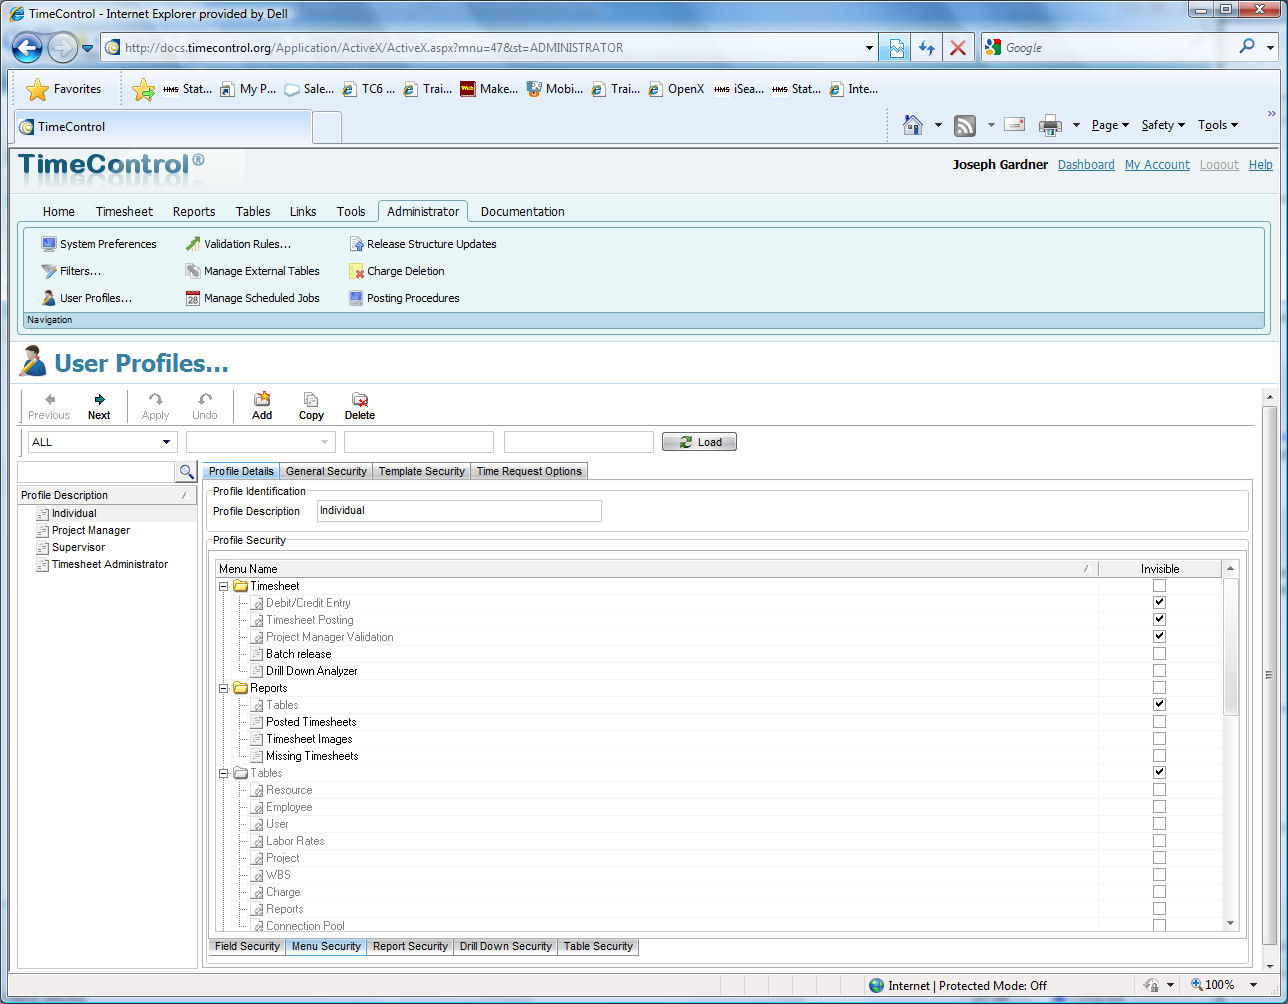The height and width of the screenshot is (1004, 1288).
Task: Collapse the Tables tree node
Action: coord(224,773)
